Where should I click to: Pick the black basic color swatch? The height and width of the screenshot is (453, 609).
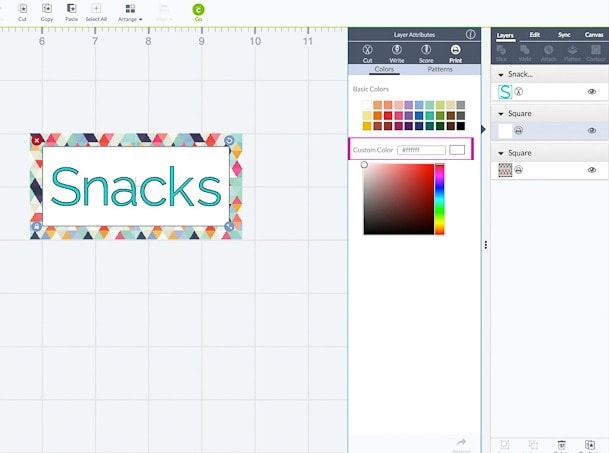(x=461, y=126)
